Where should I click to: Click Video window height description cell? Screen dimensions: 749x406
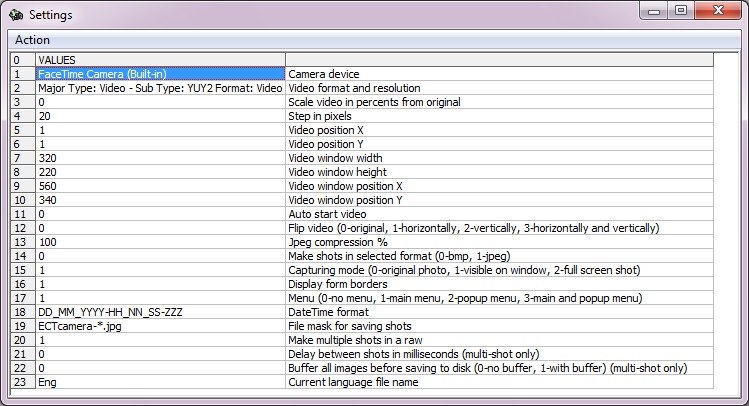coord(499,172)
